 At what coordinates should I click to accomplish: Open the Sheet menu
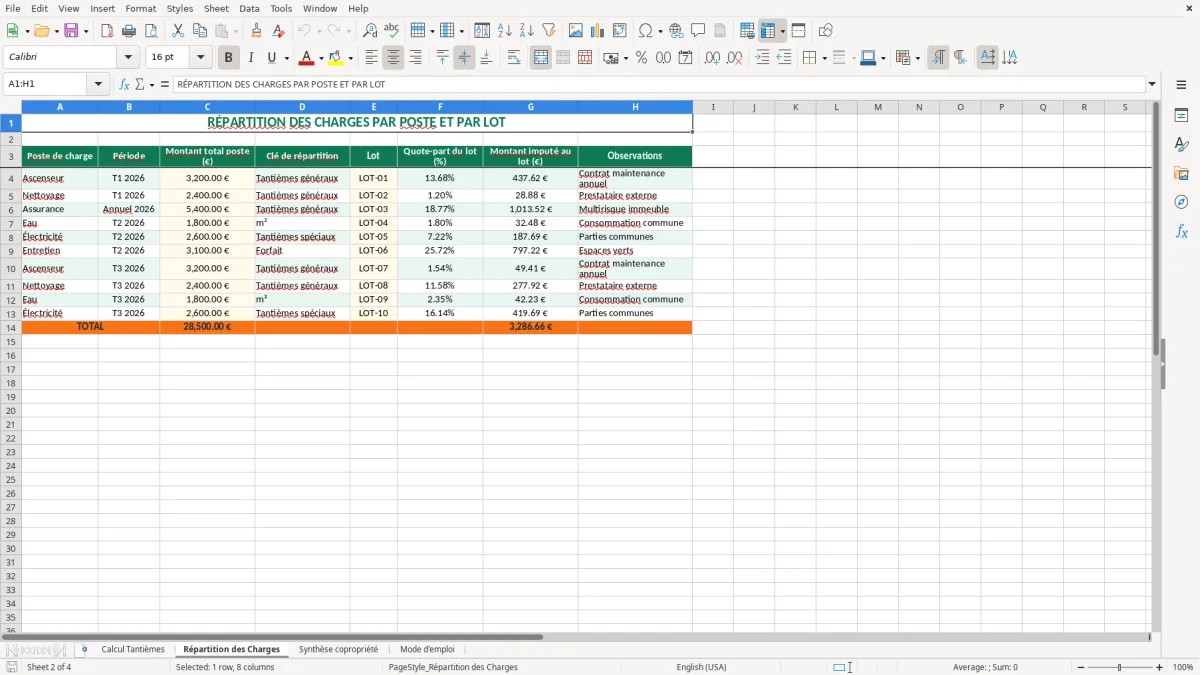click(x=216, y=8)
